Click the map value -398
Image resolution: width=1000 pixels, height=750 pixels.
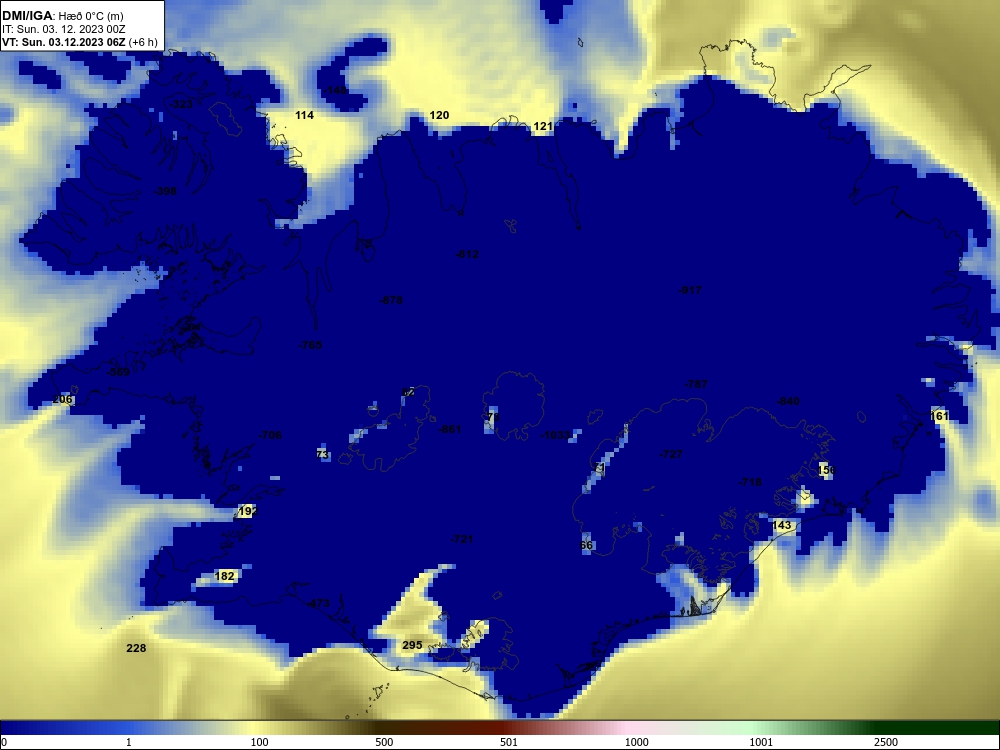pyautogui.click(x=165, y=191)
